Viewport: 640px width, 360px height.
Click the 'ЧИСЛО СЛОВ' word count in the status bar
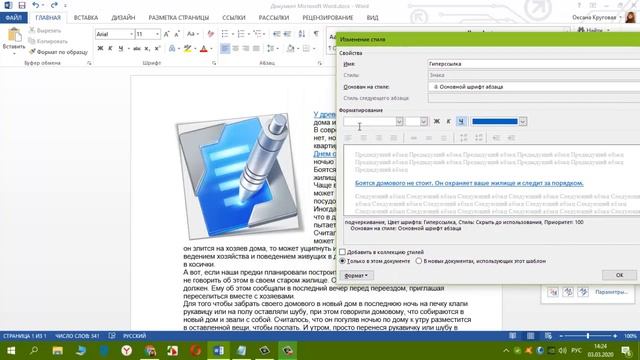tap(77, 336)
